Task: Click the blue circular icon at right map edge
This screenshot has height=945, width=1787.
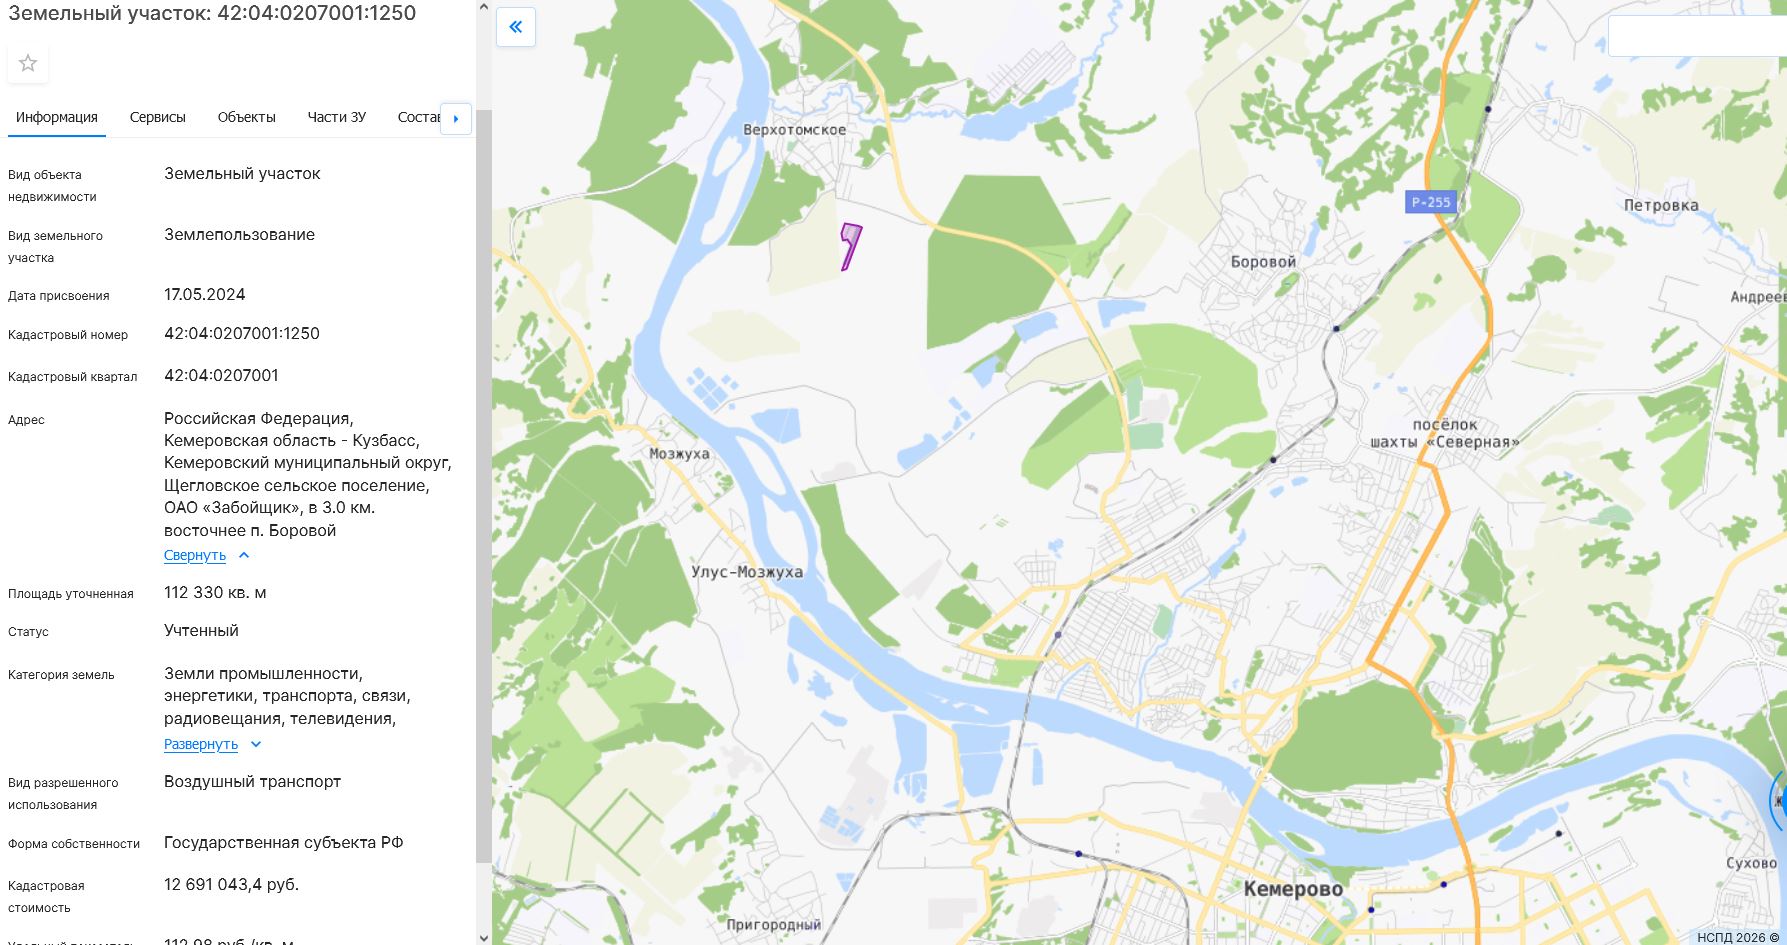Action: click(1779, 800)
